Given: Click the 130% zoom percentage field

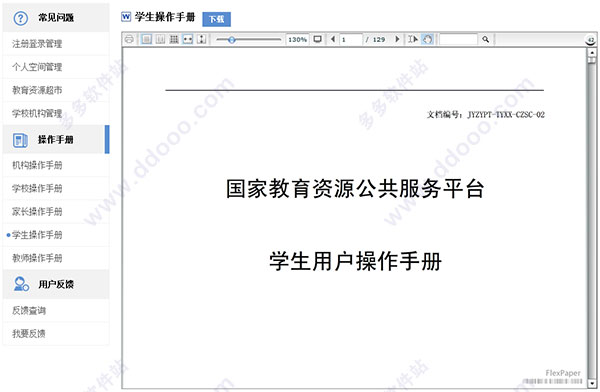Looking at the screenshot, I should point(297,39).
